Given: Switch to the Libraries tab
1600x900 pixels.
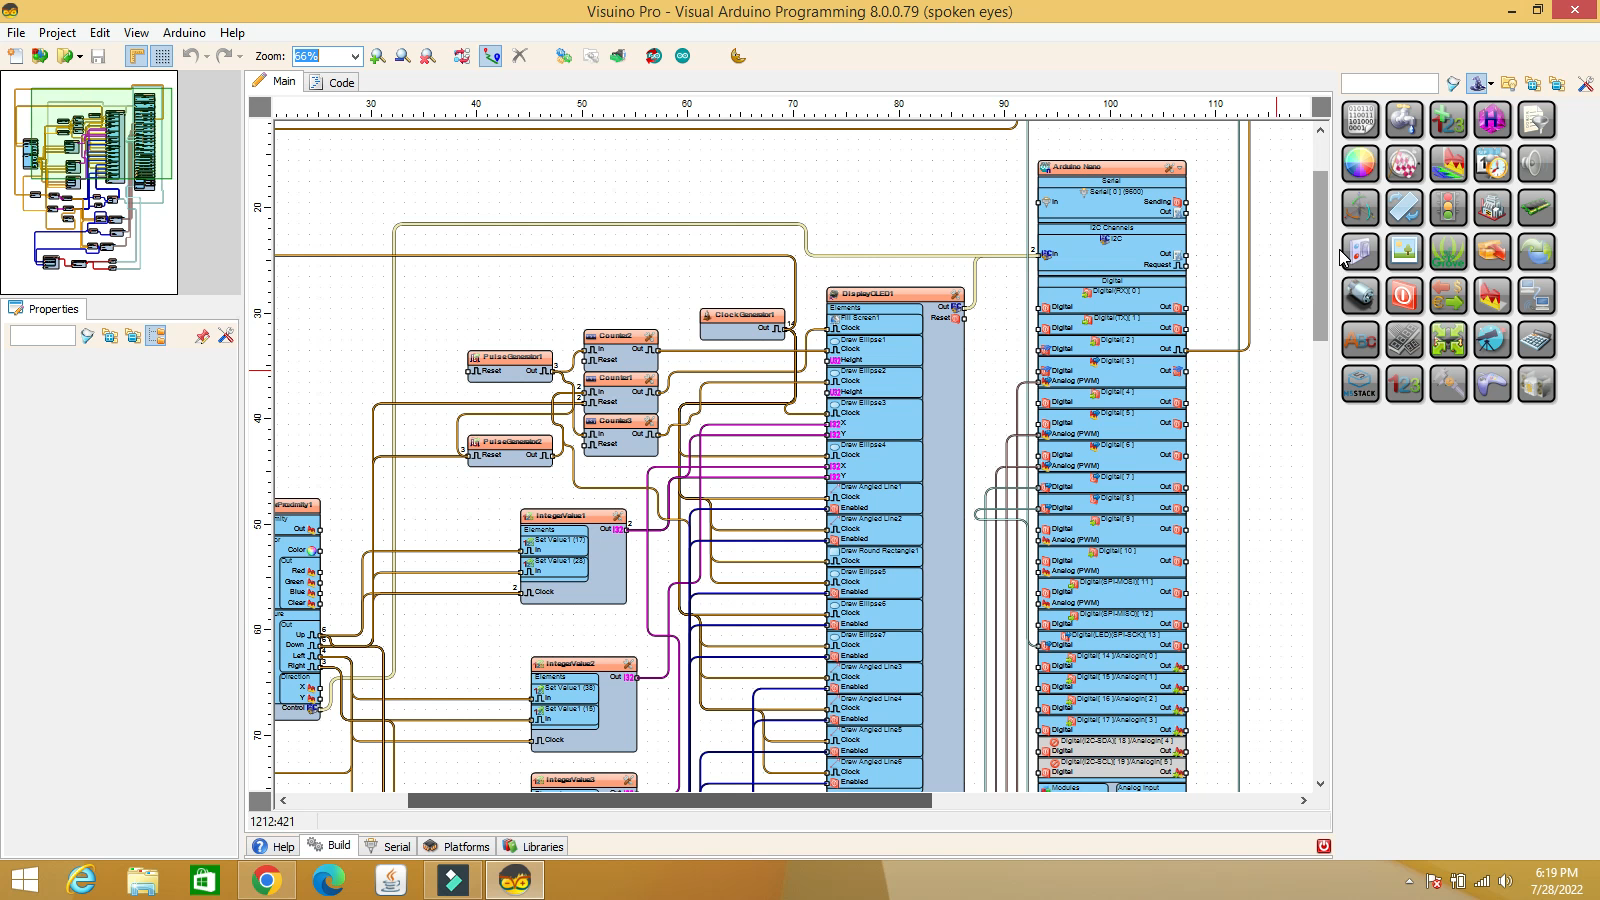Looking at the screenshot, I should pyautogui.click(x=534, y=846).
